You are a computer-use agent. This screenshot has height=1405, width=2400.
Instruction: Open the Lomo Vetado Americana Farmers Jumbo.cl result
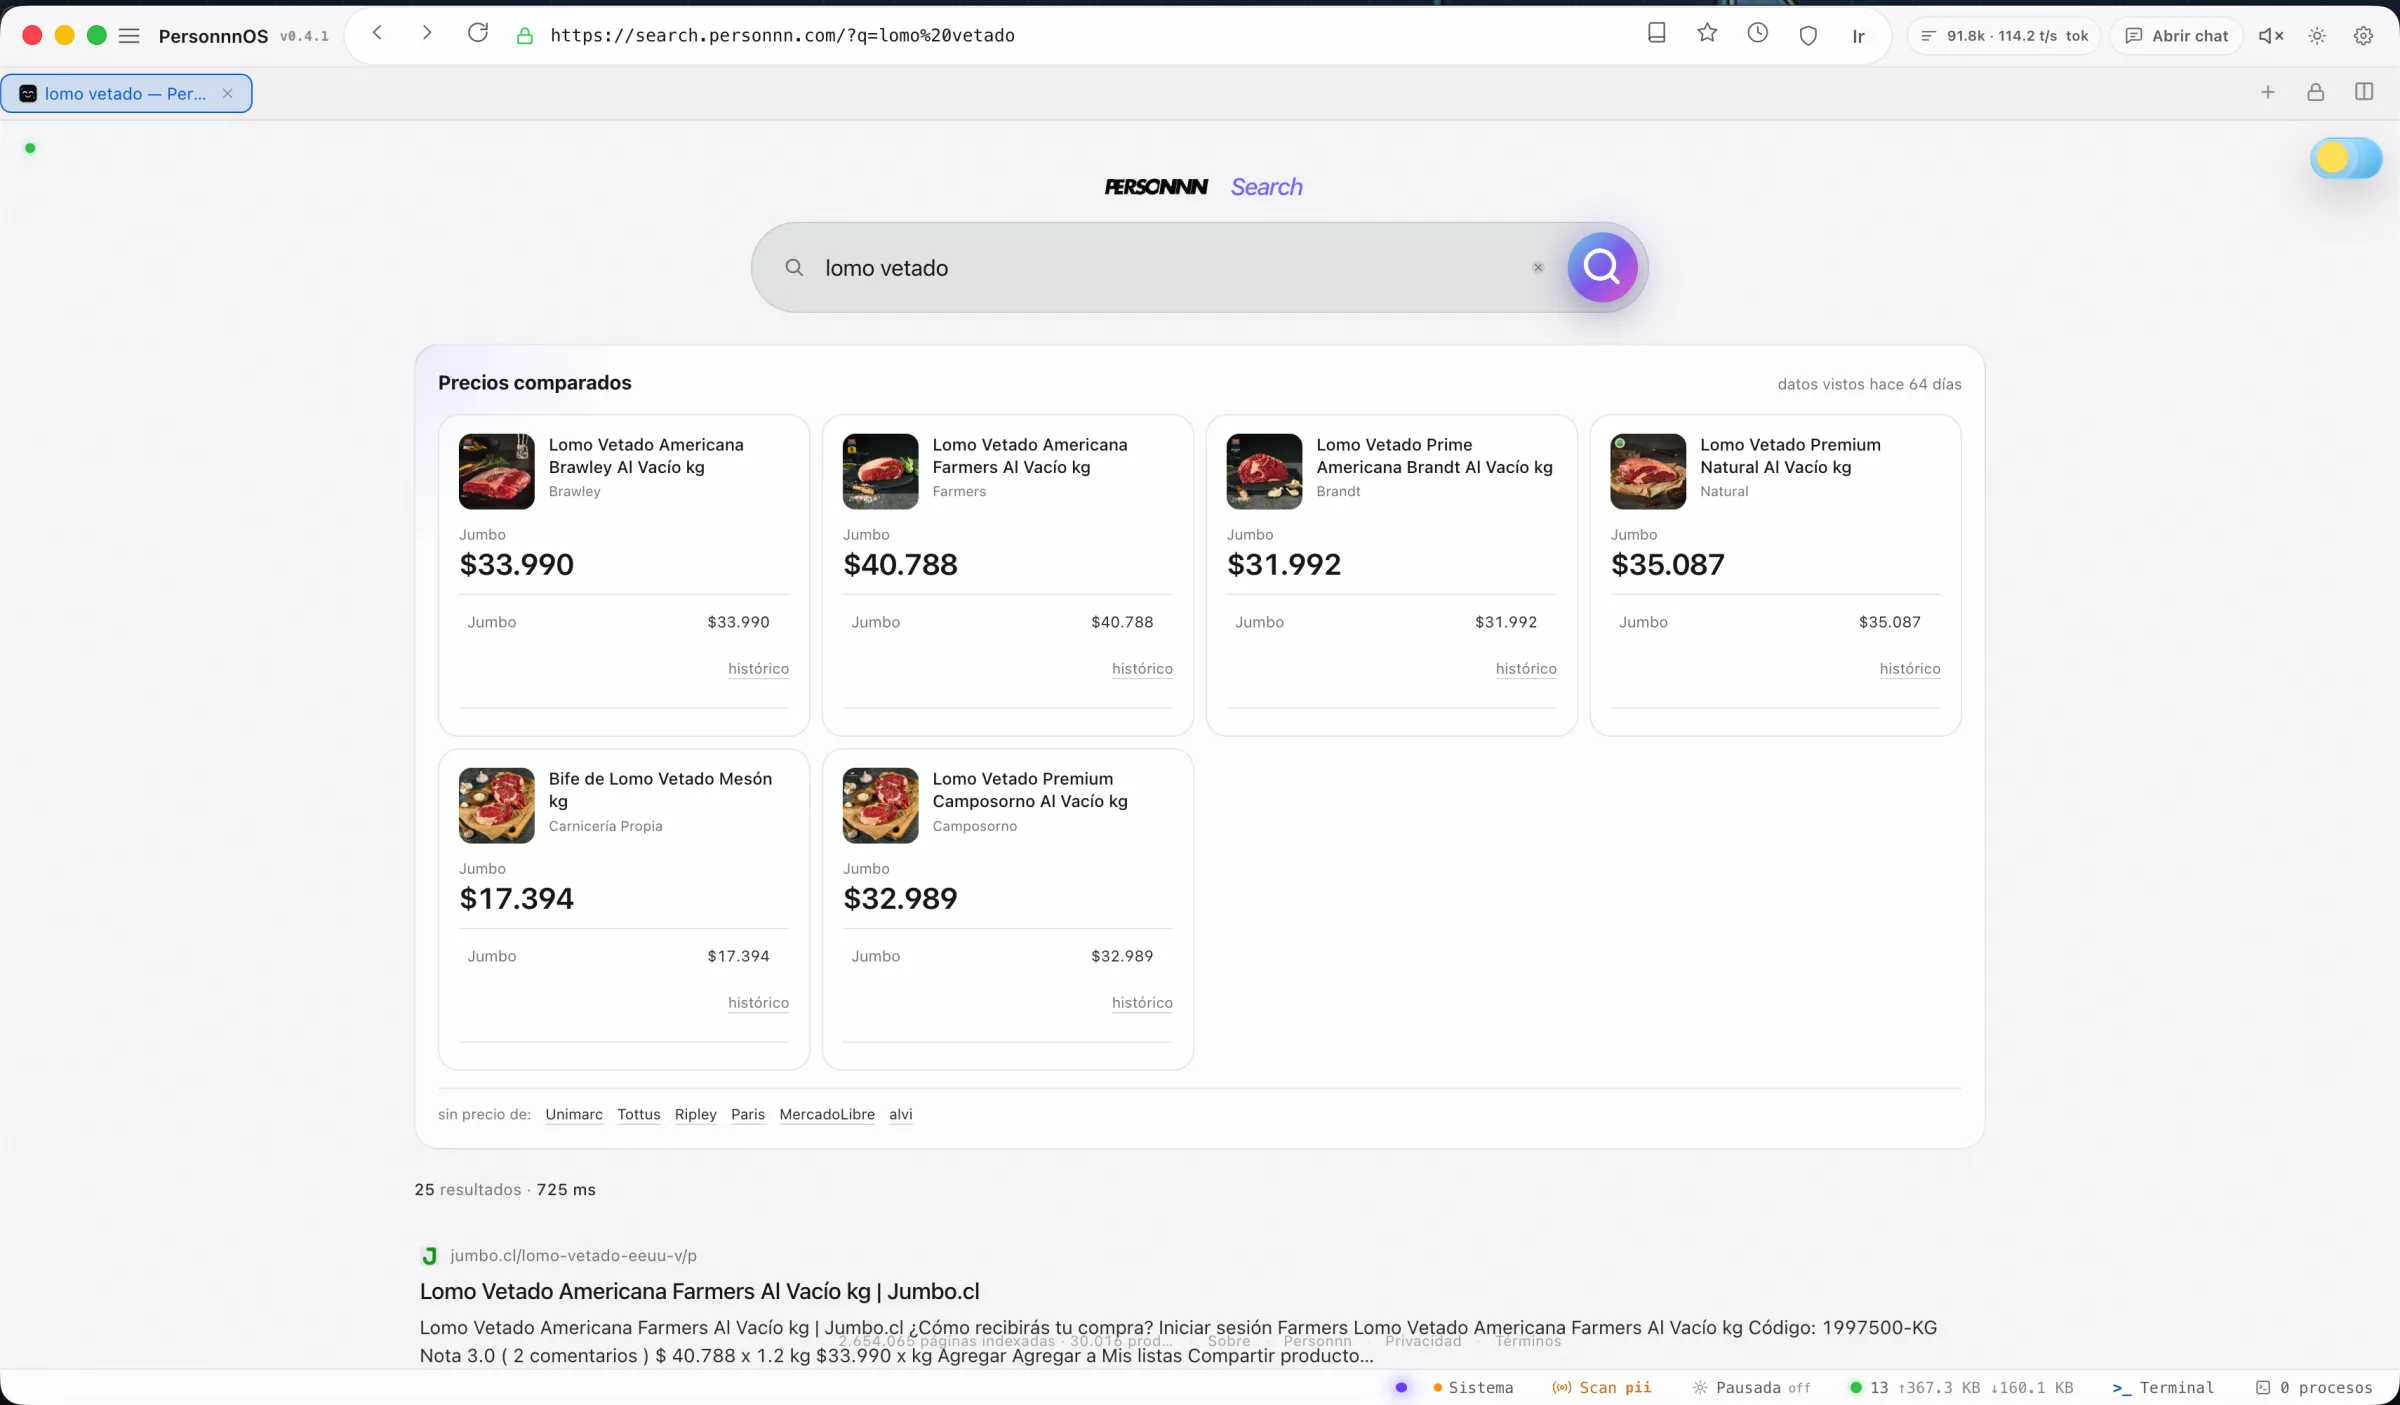tap(699, 1291)
